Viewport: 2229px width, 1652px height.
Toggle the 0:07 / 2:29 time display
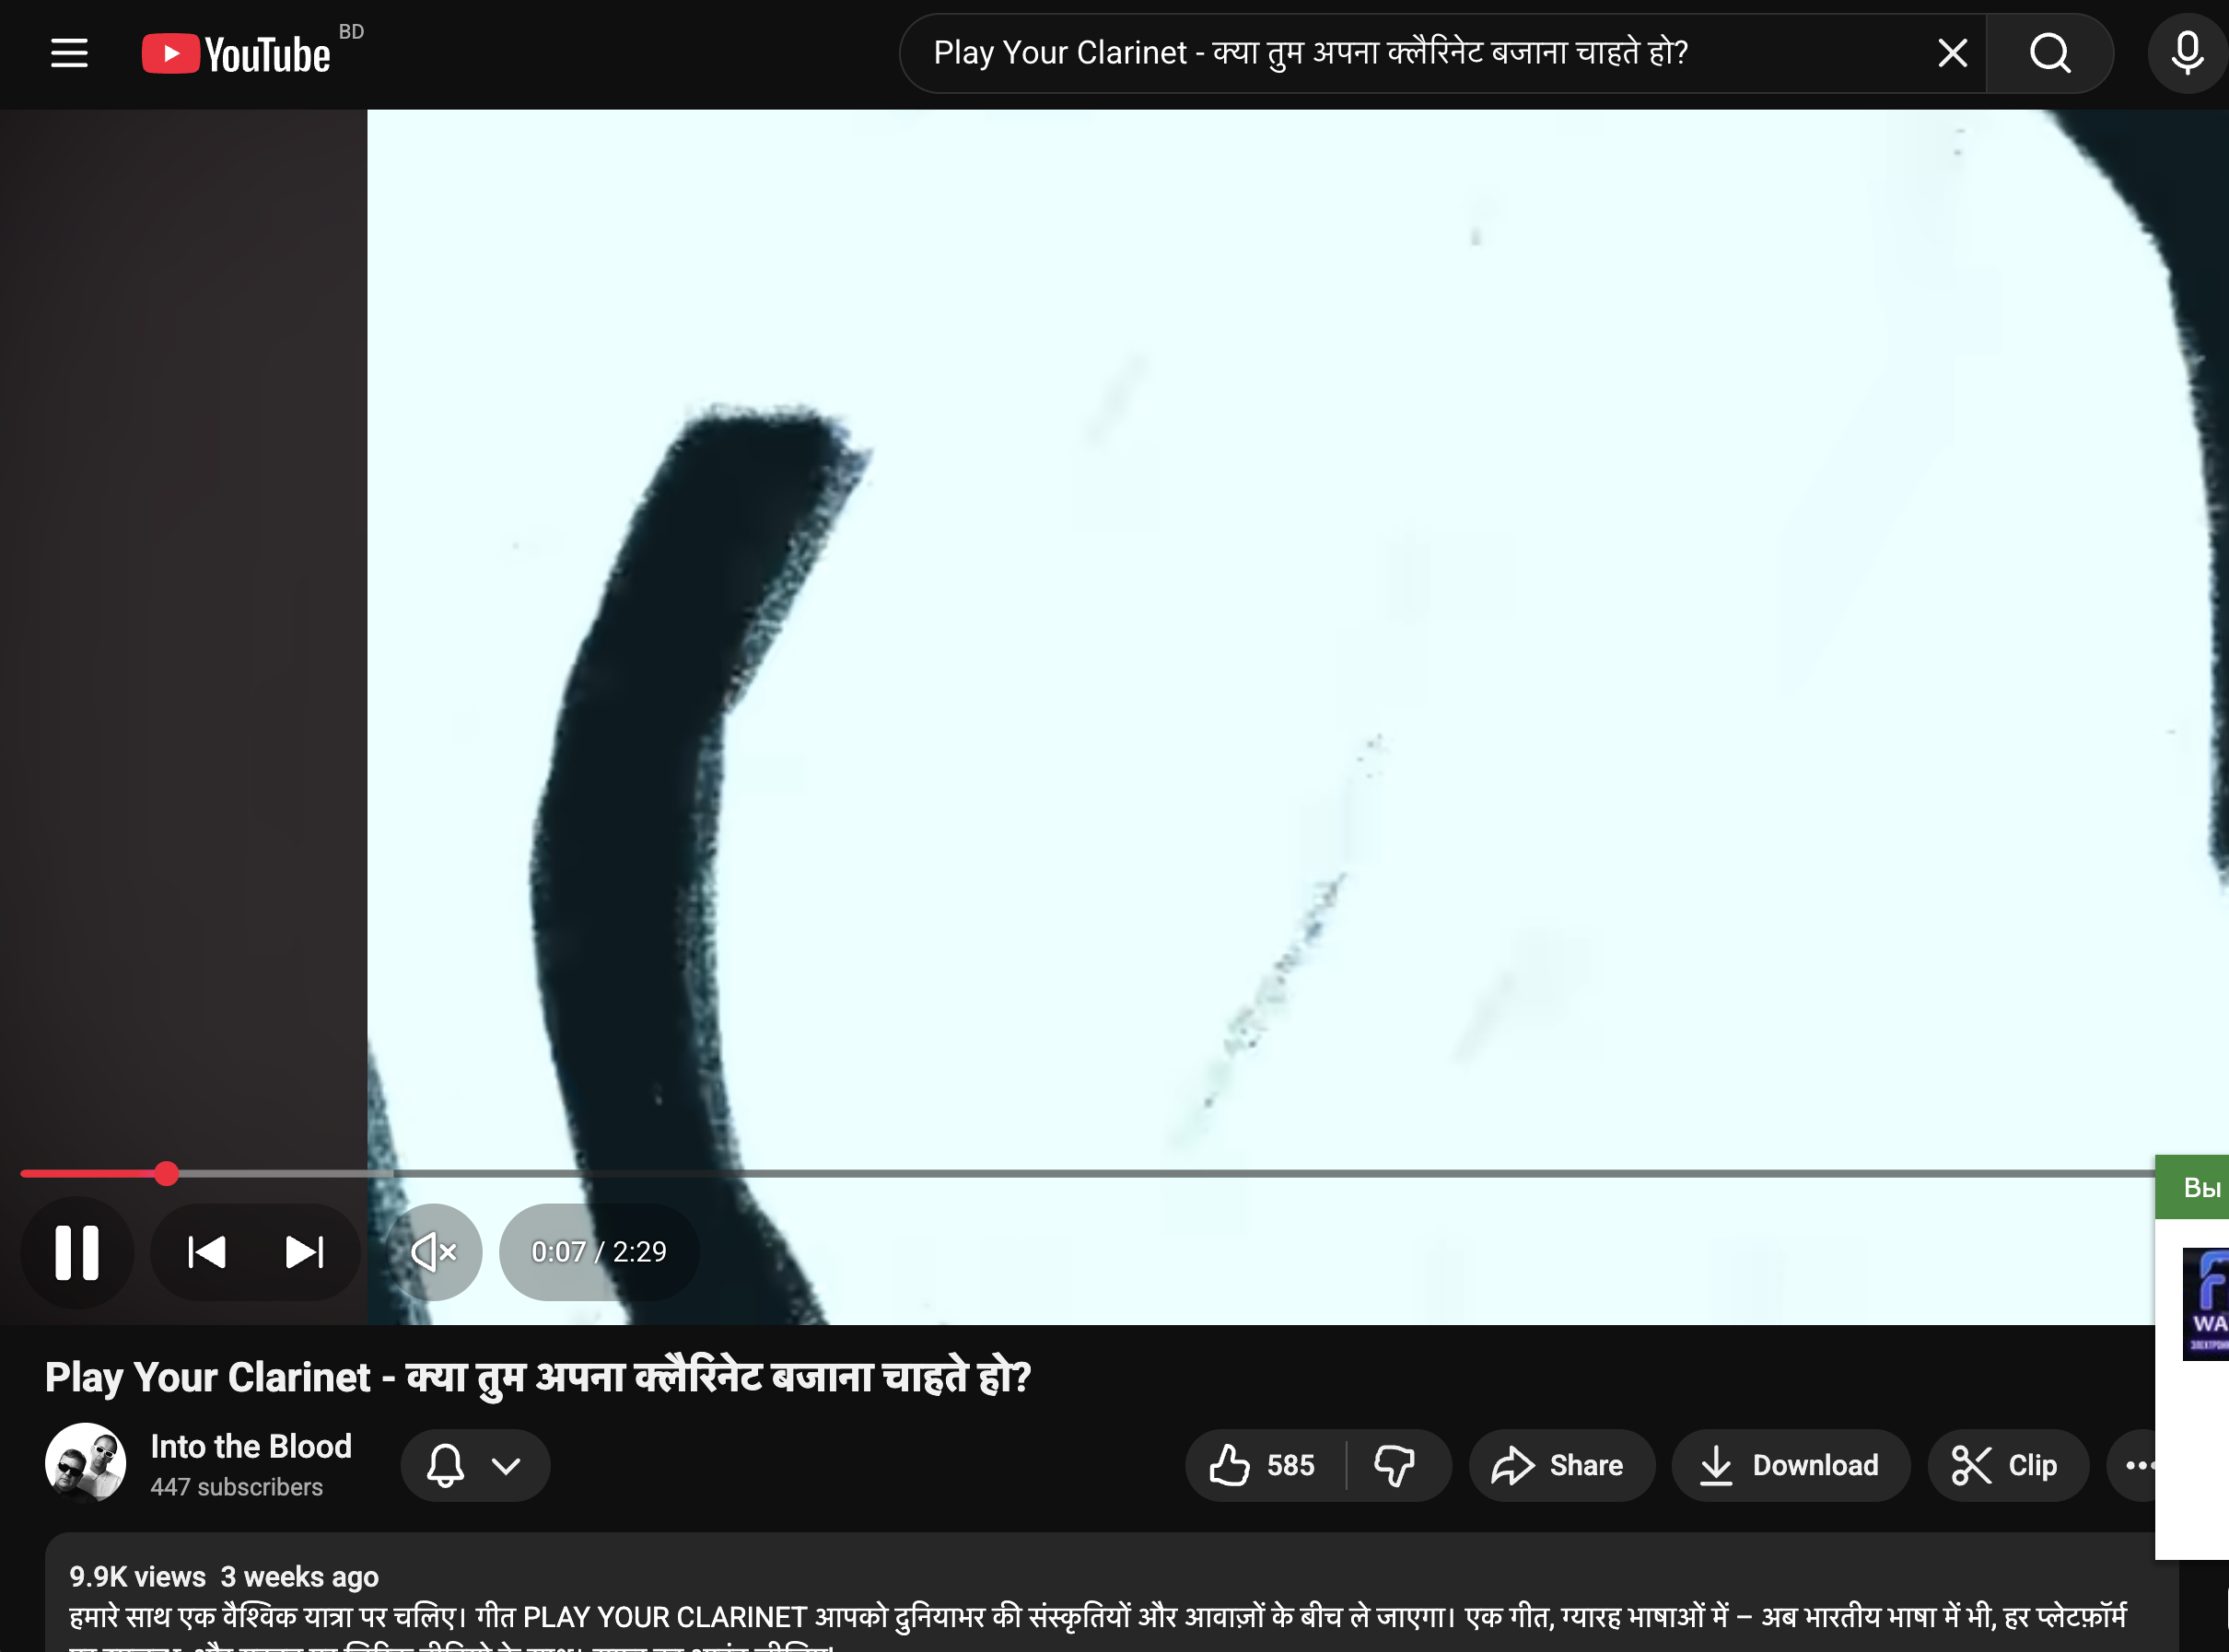[x=598, y=1251]
